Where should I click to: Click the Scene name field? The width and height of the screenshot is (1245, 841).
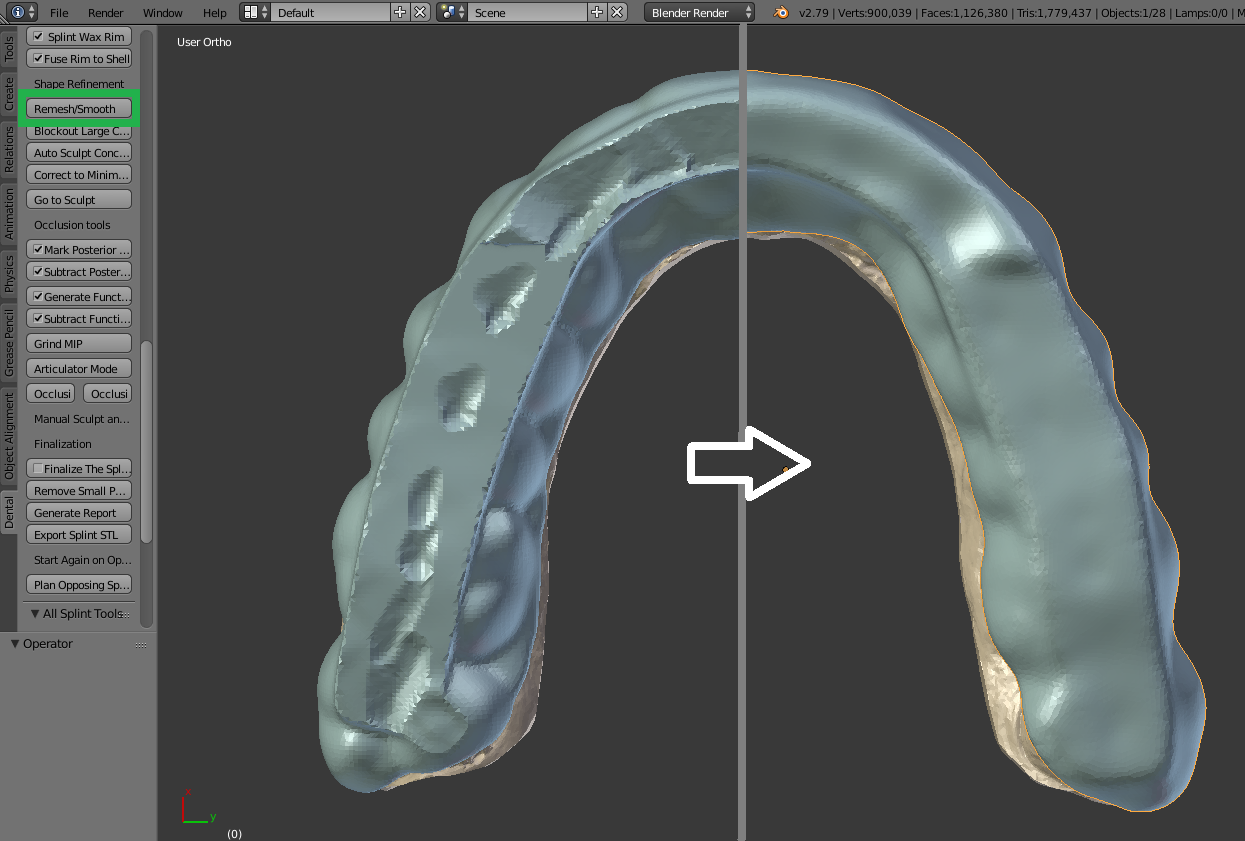tap(527, 13)
